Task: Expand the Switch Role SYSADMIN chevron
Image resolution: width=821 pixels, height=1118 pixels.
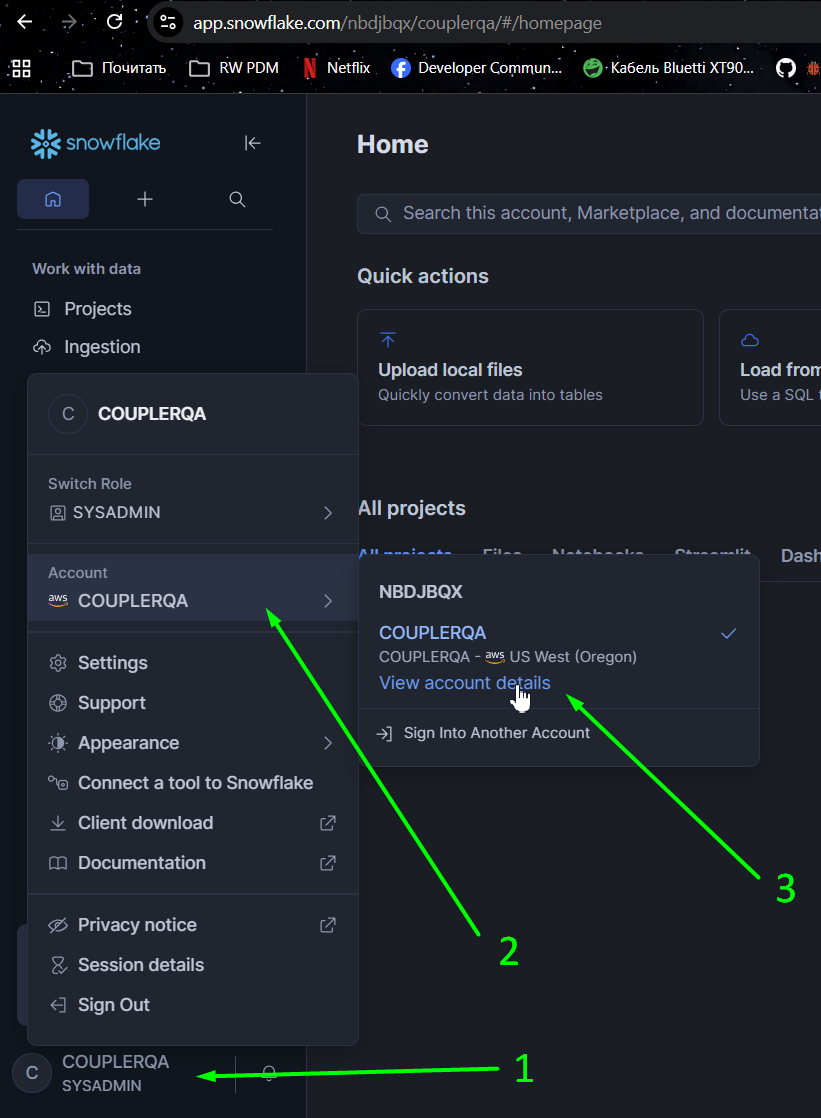Action: [327, 513]
